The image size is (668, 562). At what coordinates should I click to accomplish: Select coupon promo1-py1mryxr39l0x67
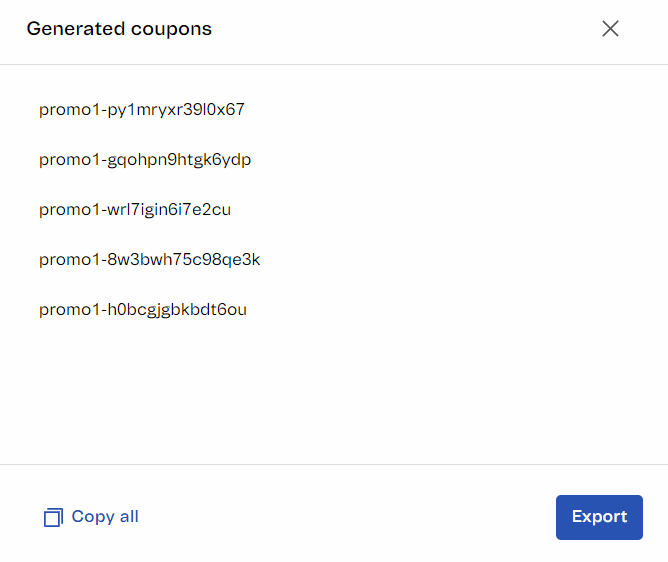coord(142,110)
